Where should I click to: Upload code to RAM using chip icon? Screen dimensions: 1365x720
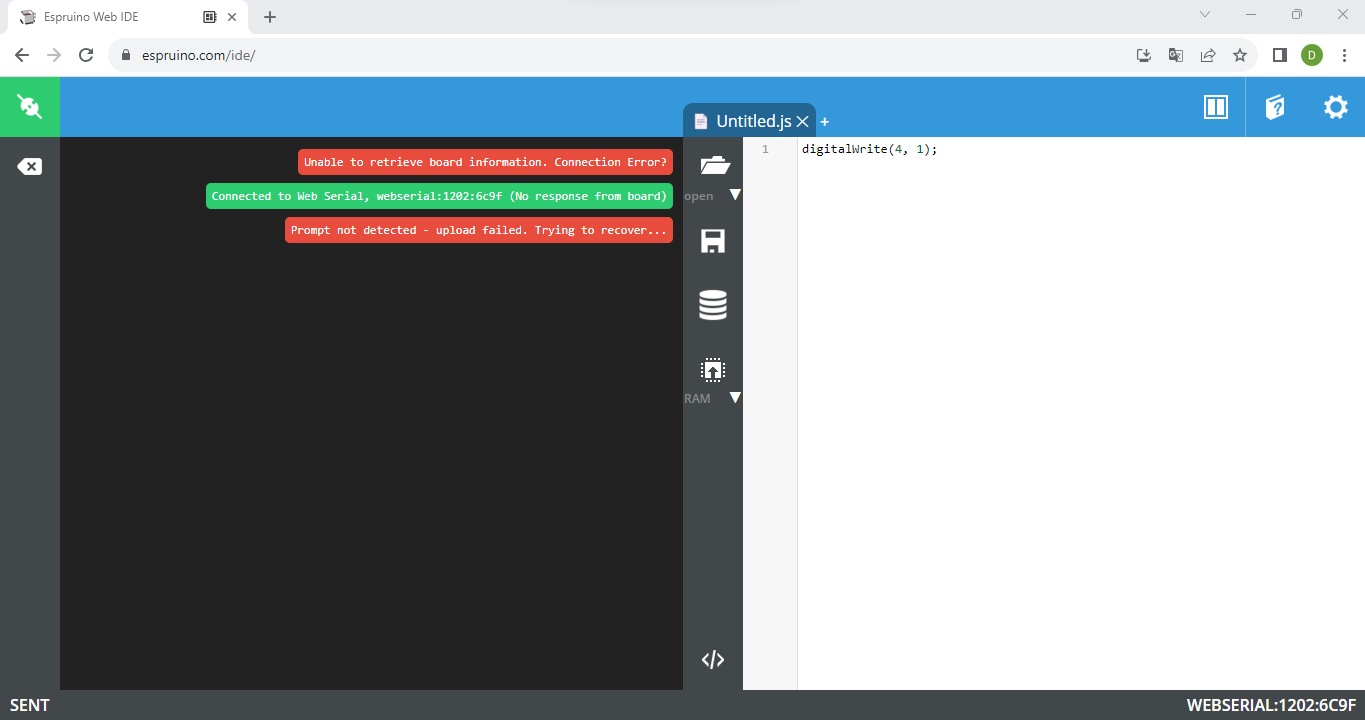coord(712,370)
